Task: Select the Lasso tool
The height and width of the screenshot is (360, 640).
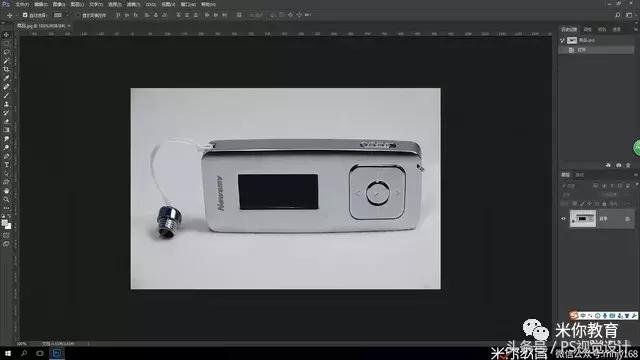Action: (6, 52)
